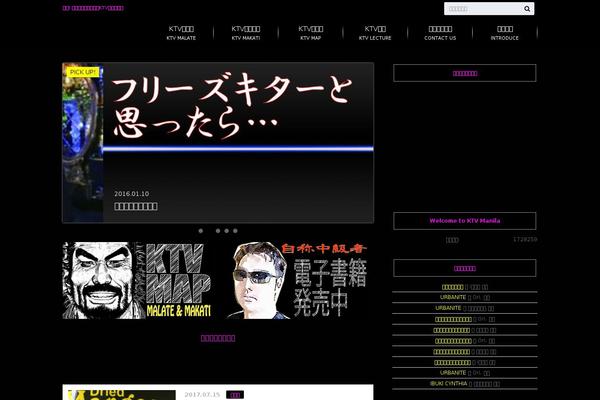Click the Welcome to KTV Manila heading
The width and height of the screenshot is (600, 400).
[465, 220]
